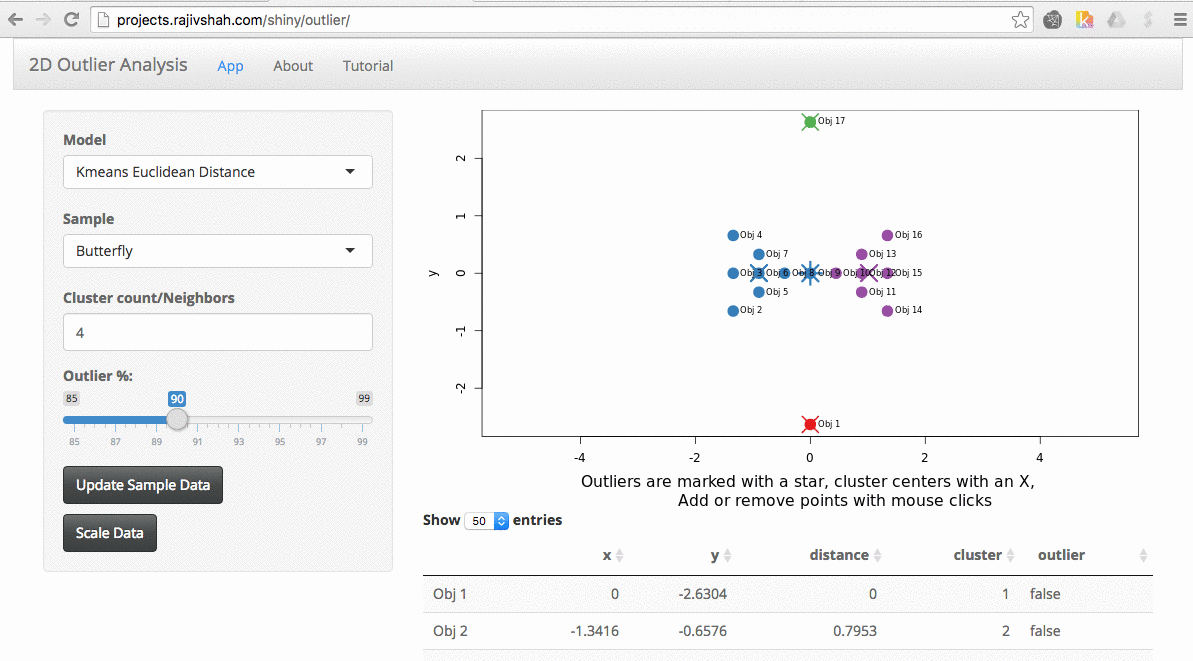Click the colorful K extension icon
Image resolution: width=1193 pixels, height=661 pixels.
point(1084,19)
